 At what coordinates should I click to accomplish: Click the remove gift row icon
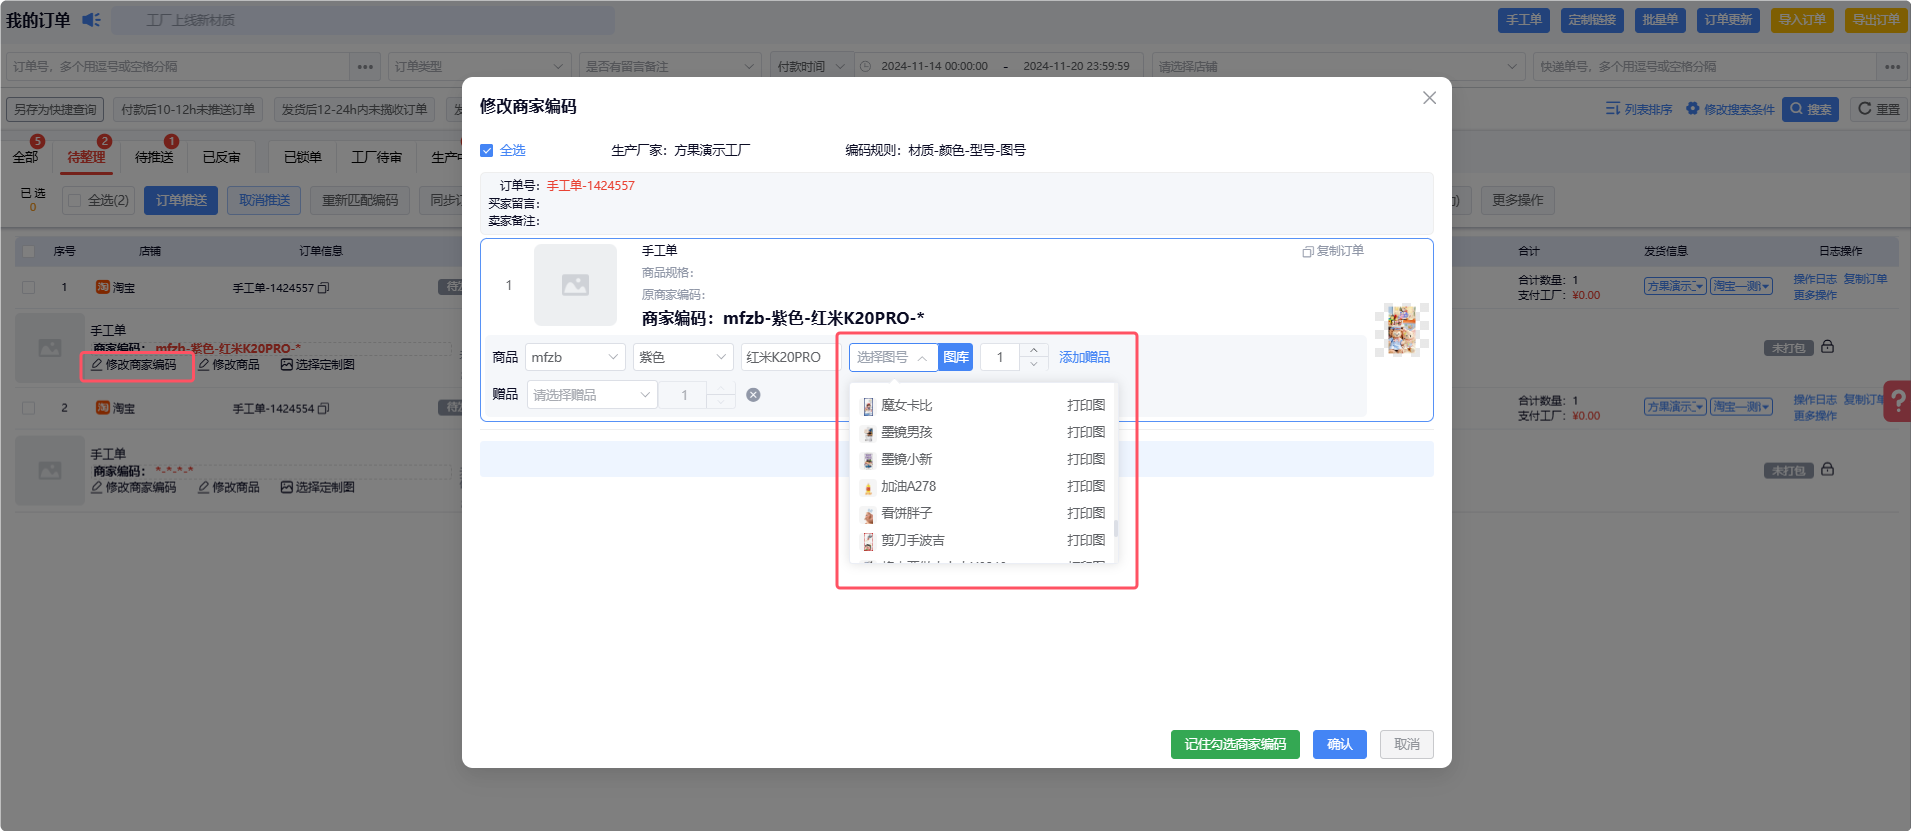tap(753, 395)
